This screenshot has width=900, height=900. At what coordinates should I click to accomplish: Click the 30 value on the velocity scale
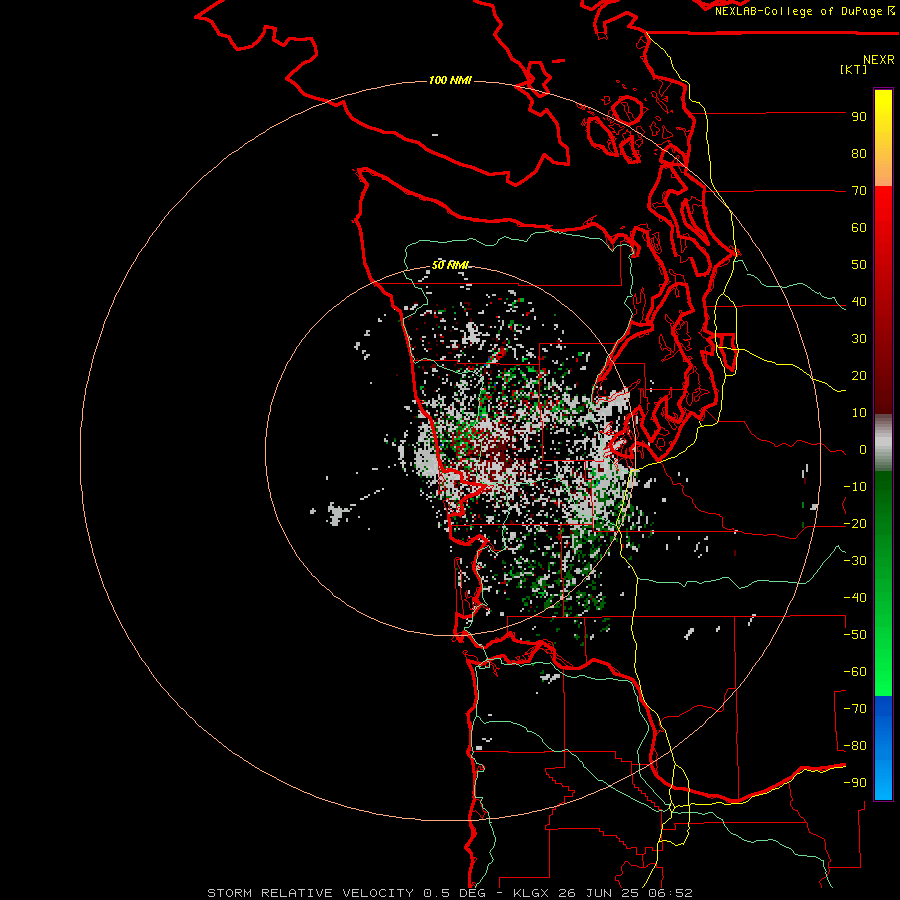point(859,339)
